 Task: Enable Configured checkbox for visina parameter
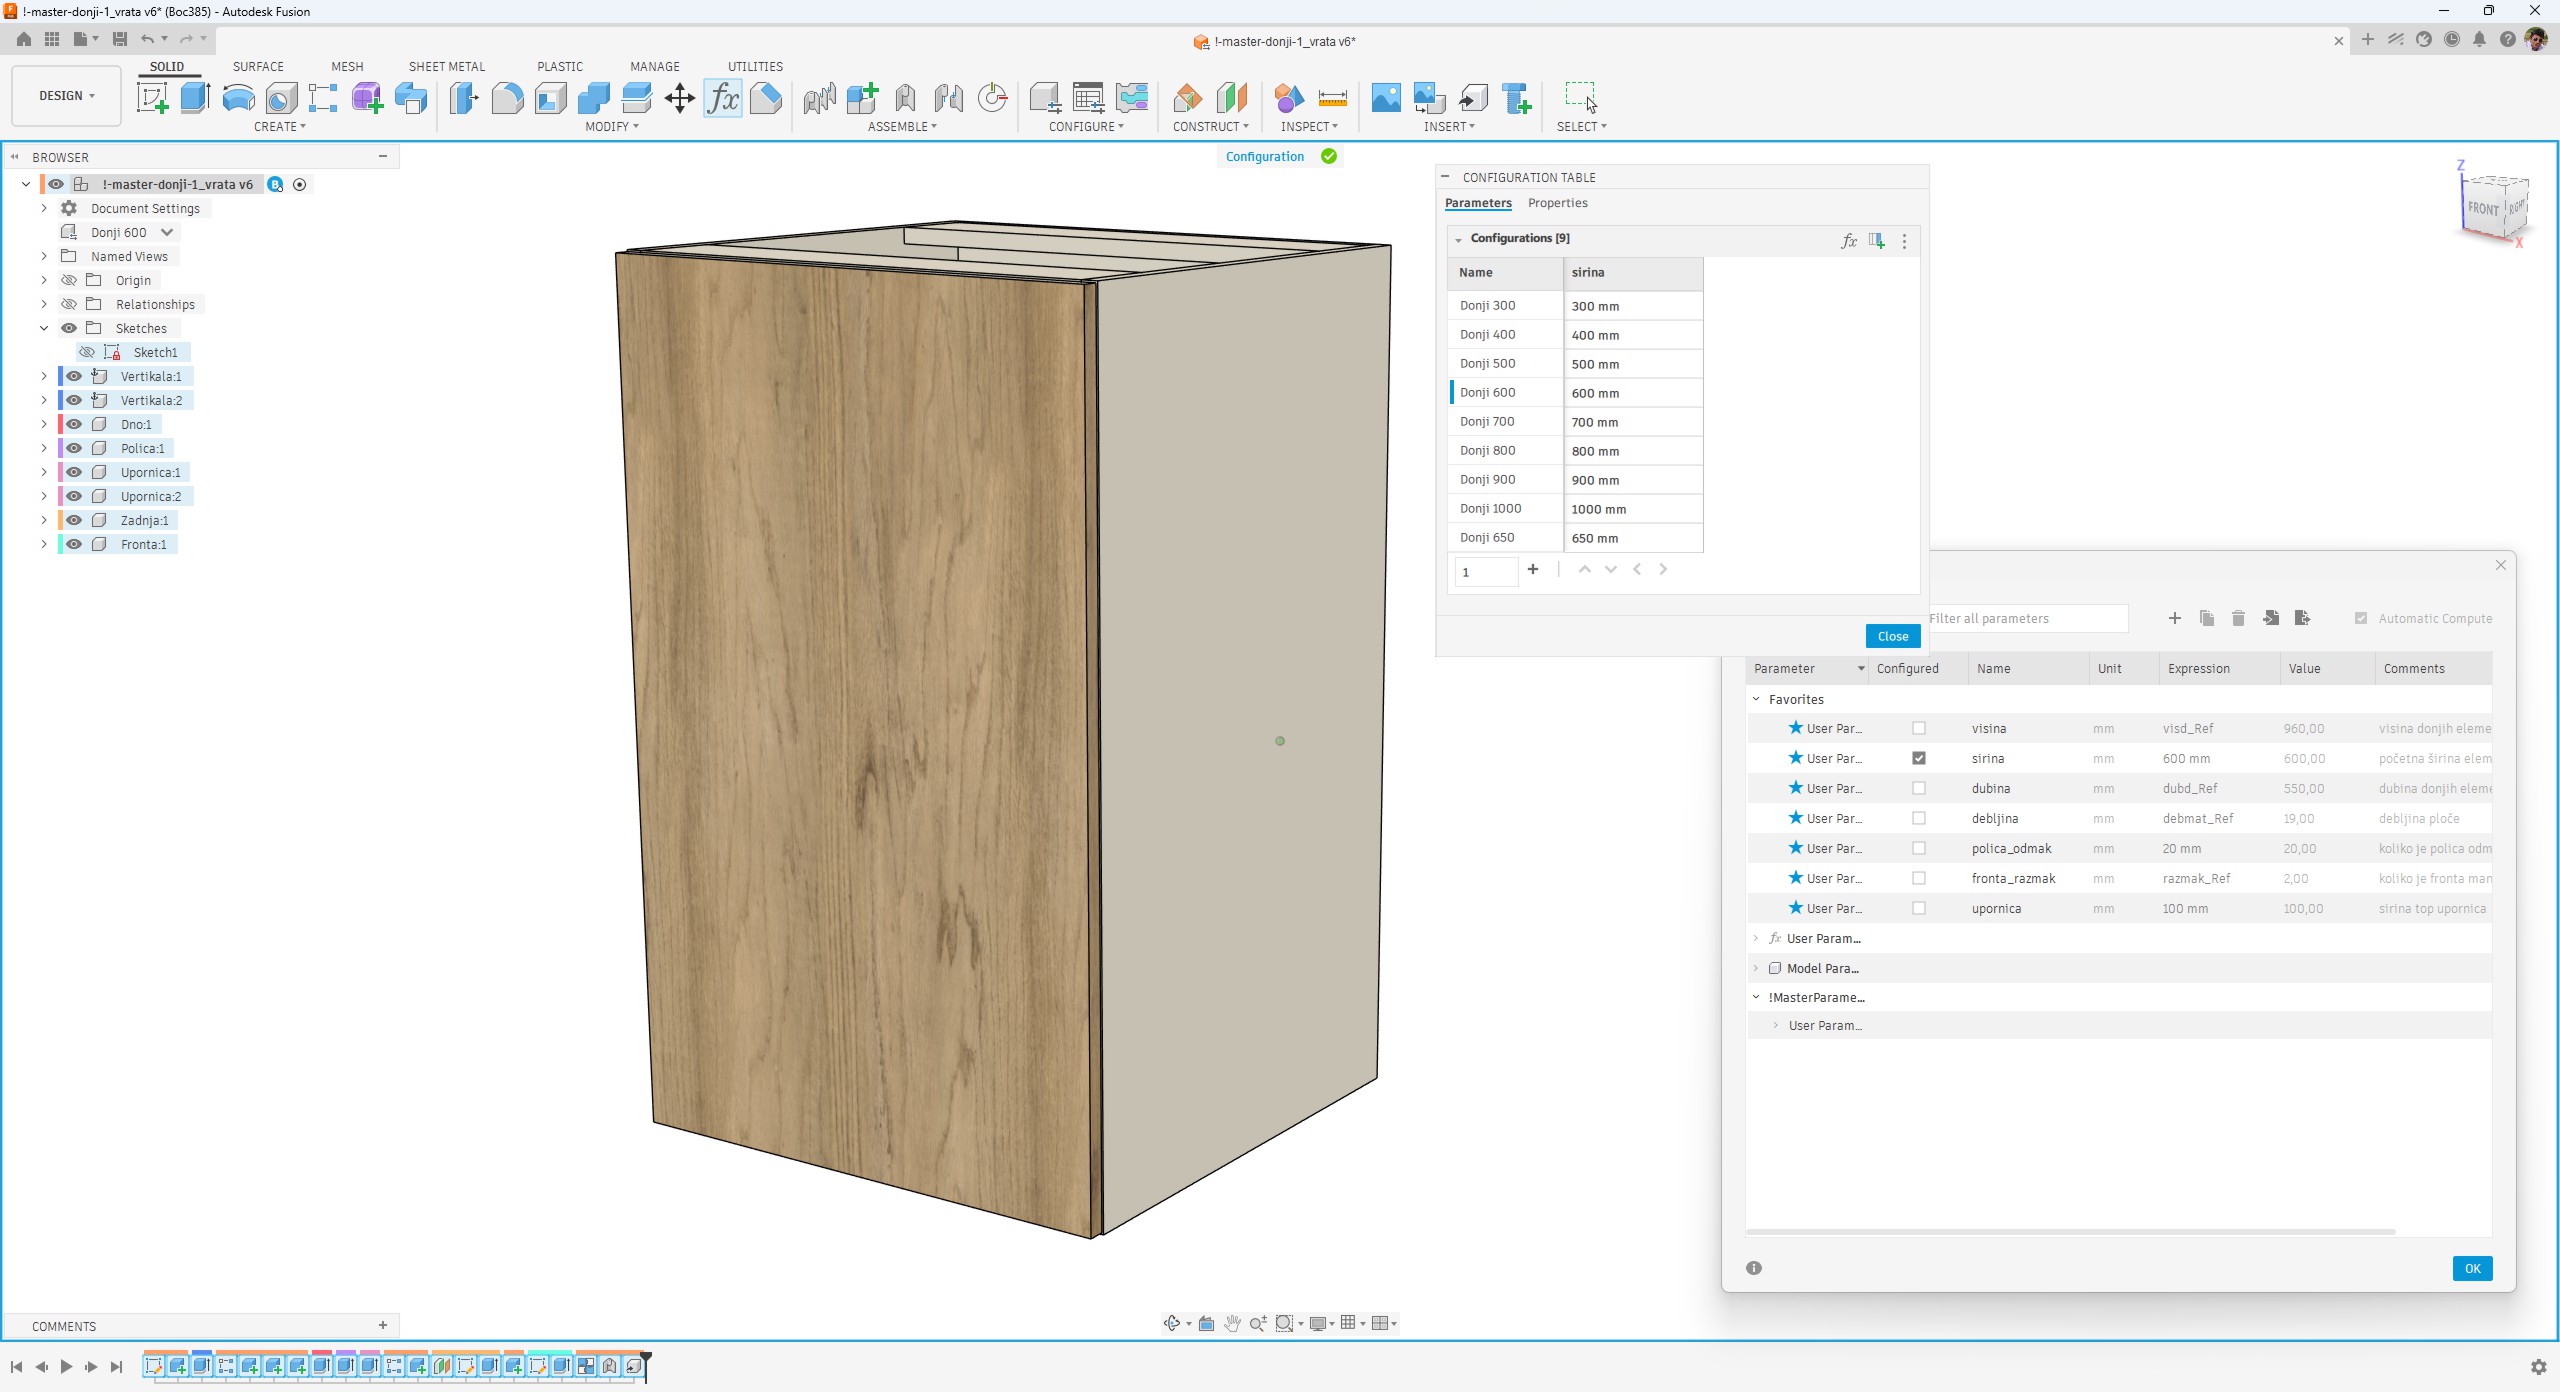point(1918,729)
